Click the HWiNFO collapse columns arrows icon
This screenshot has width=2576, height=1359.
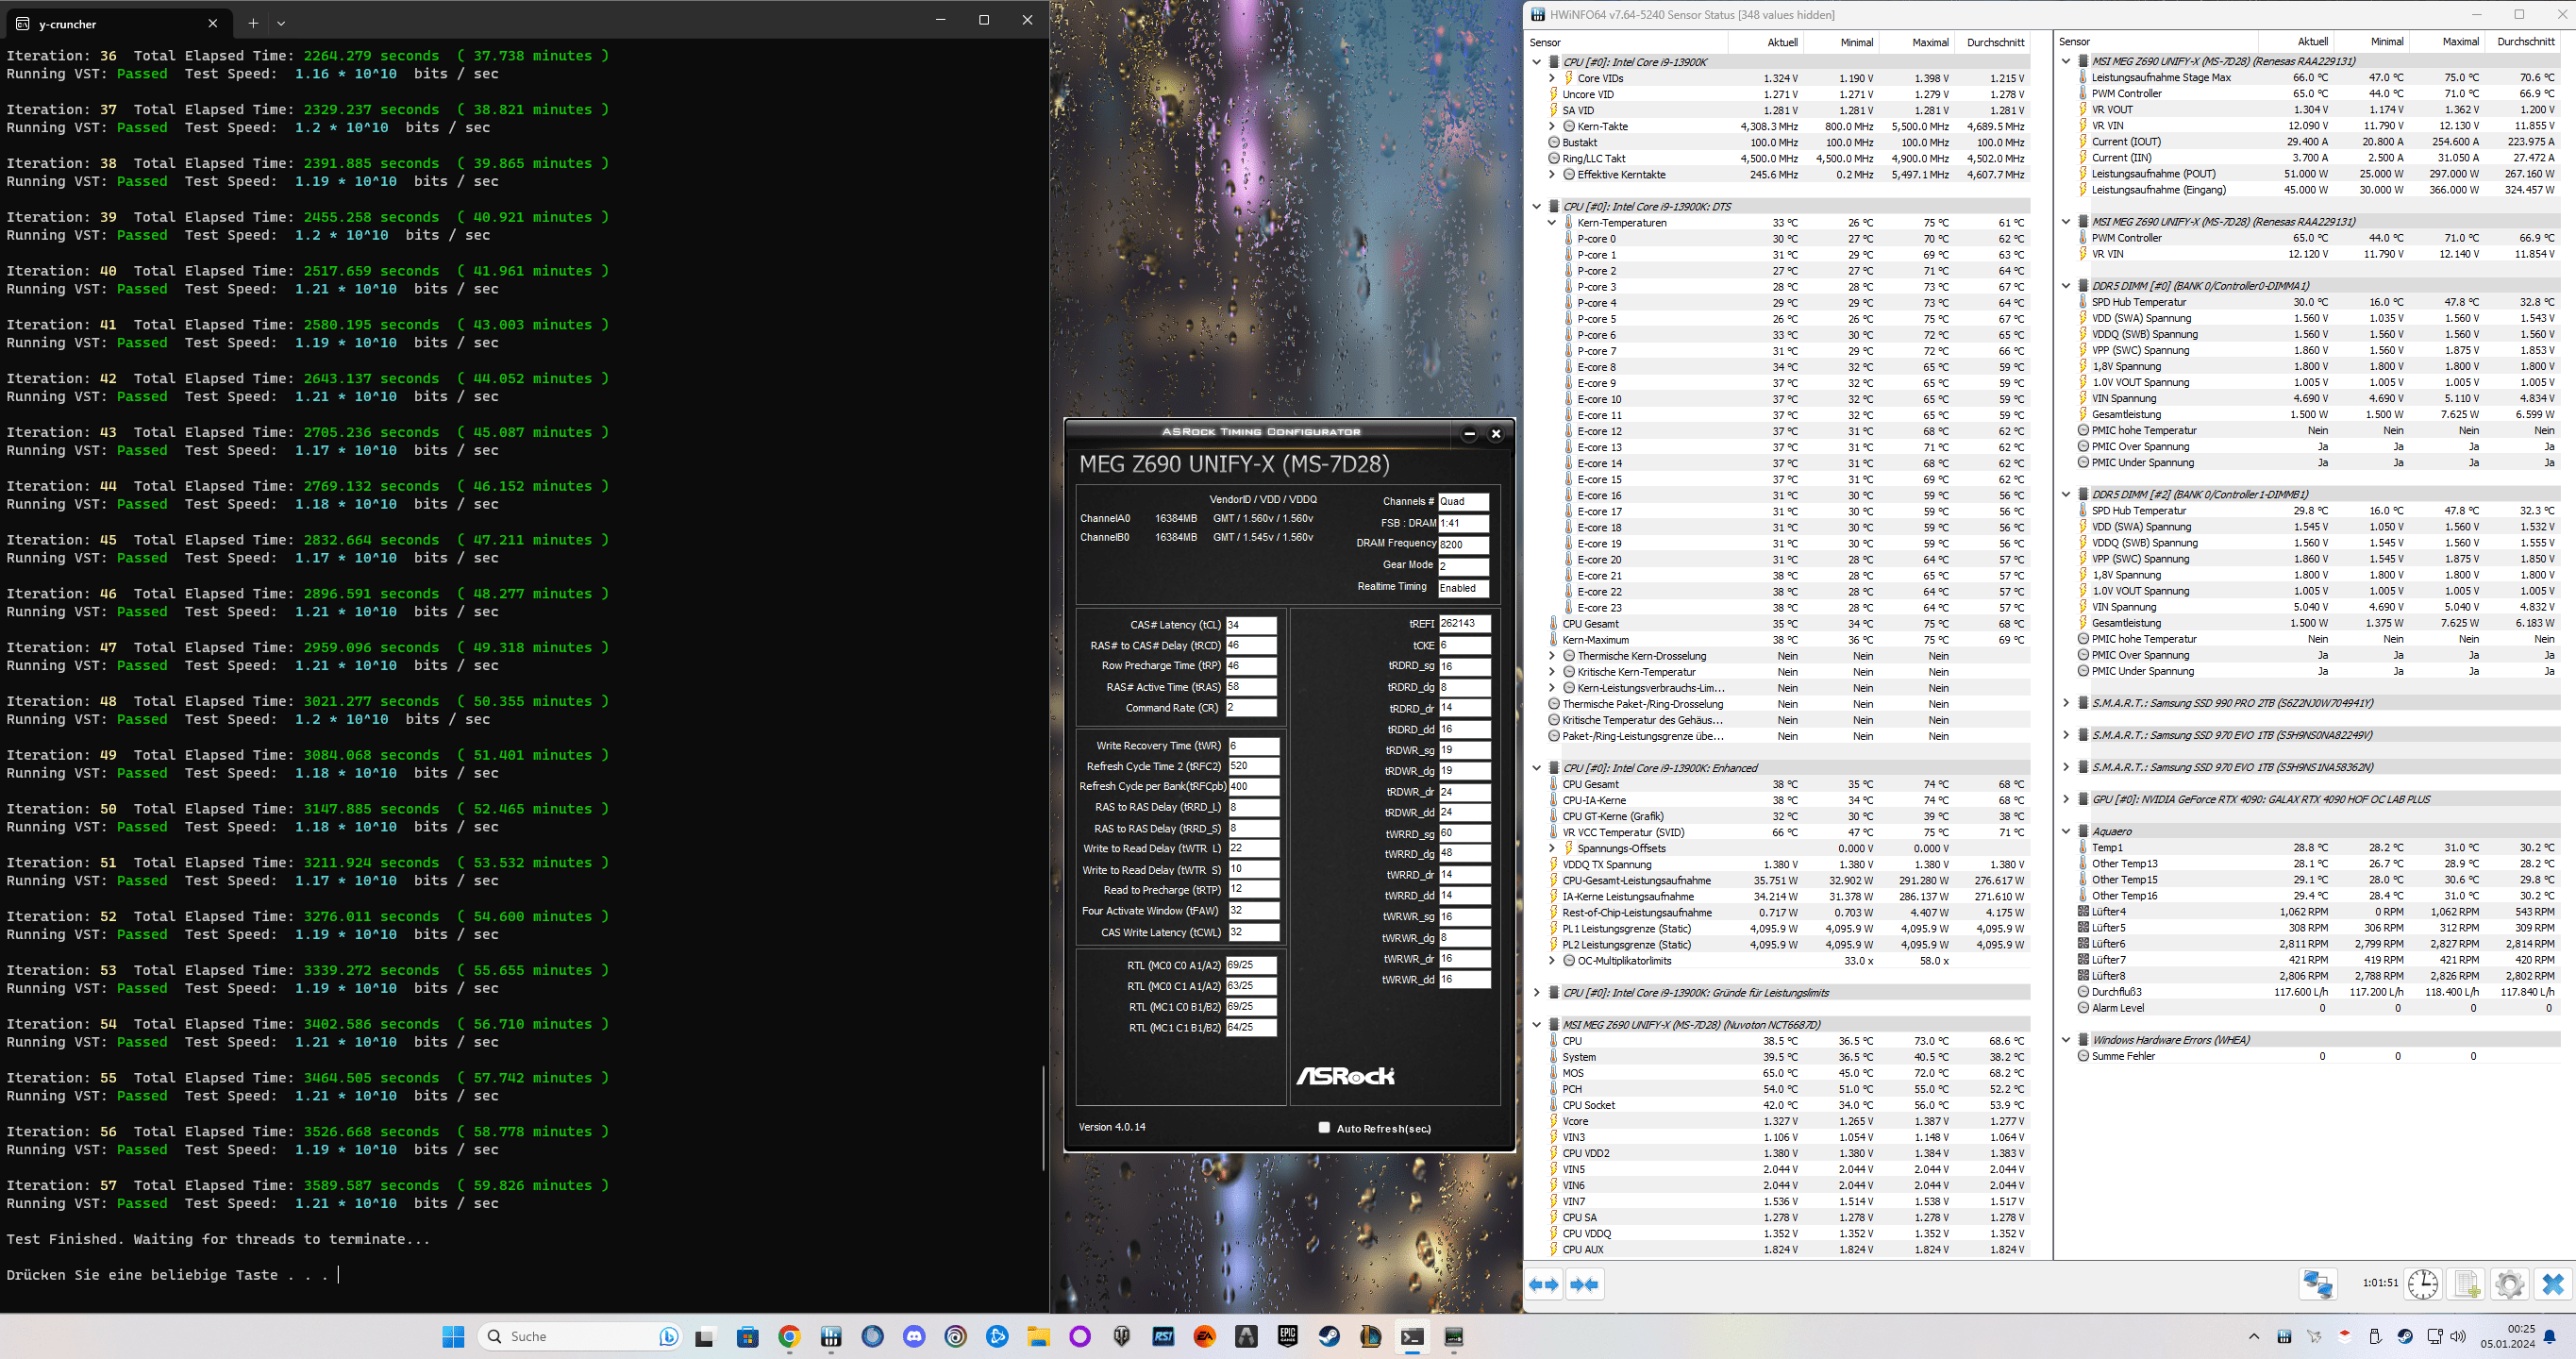click(x=1585, y=1284)
